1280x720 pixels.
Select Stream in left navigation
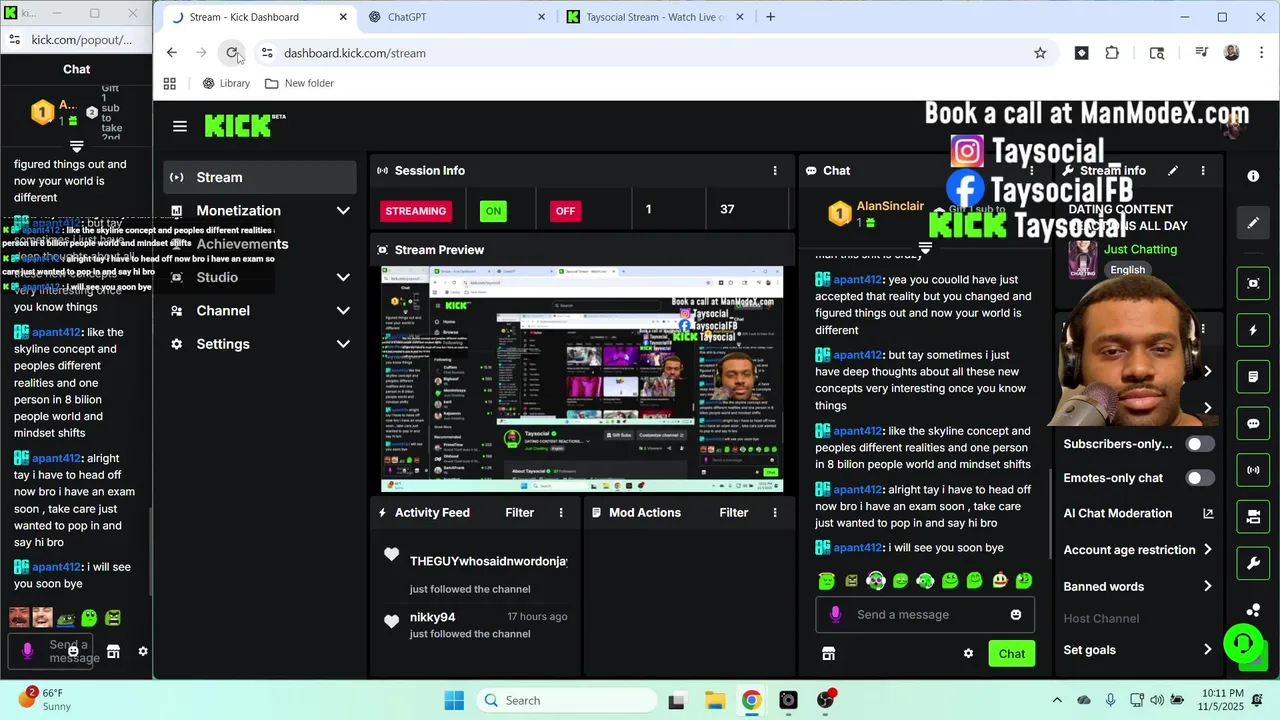point(260,177)
